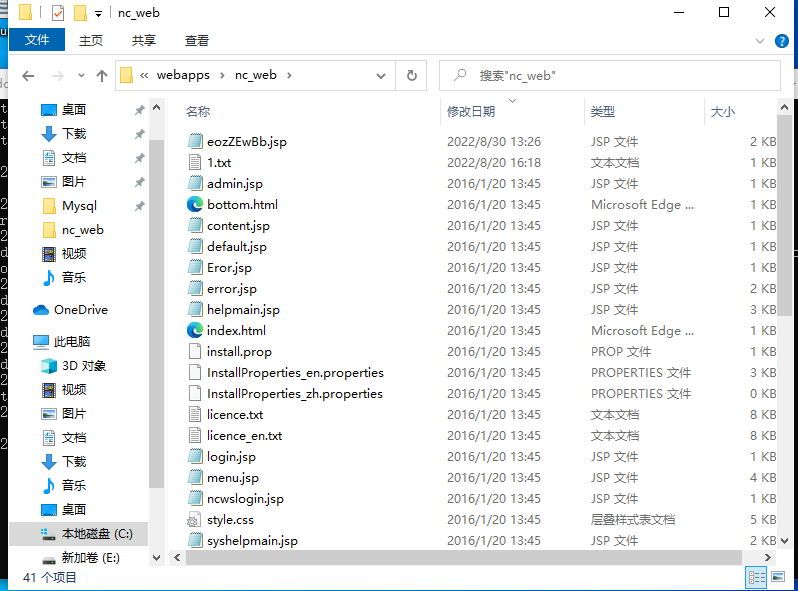Open the address bar history dropdown
Screen dimensions: 798x591
click(381, 76)
